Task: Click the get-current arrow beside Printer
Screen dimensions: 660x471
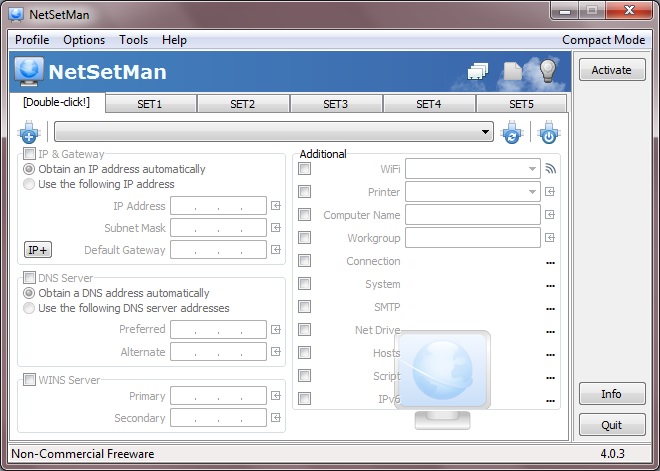Action: (x=550, y=192)
